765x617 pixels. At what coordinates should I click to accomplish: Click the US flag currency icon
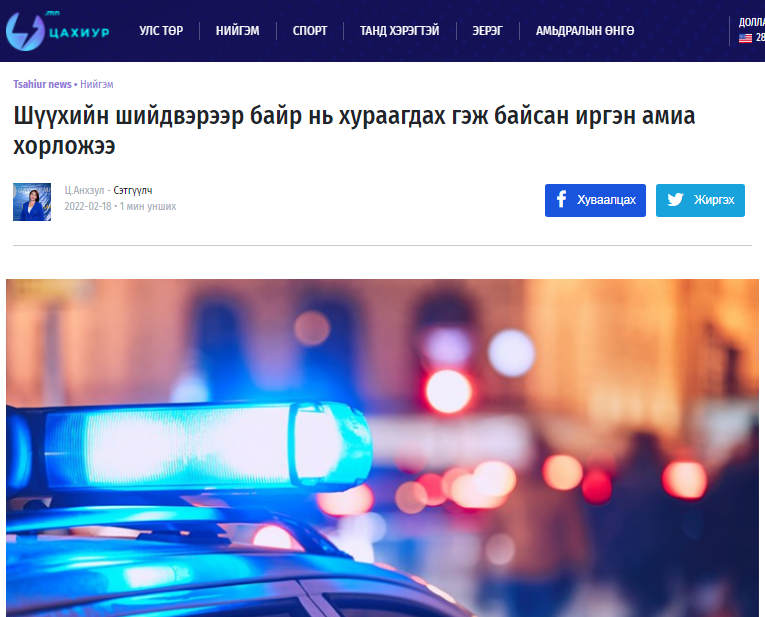[x=745, y=38]
